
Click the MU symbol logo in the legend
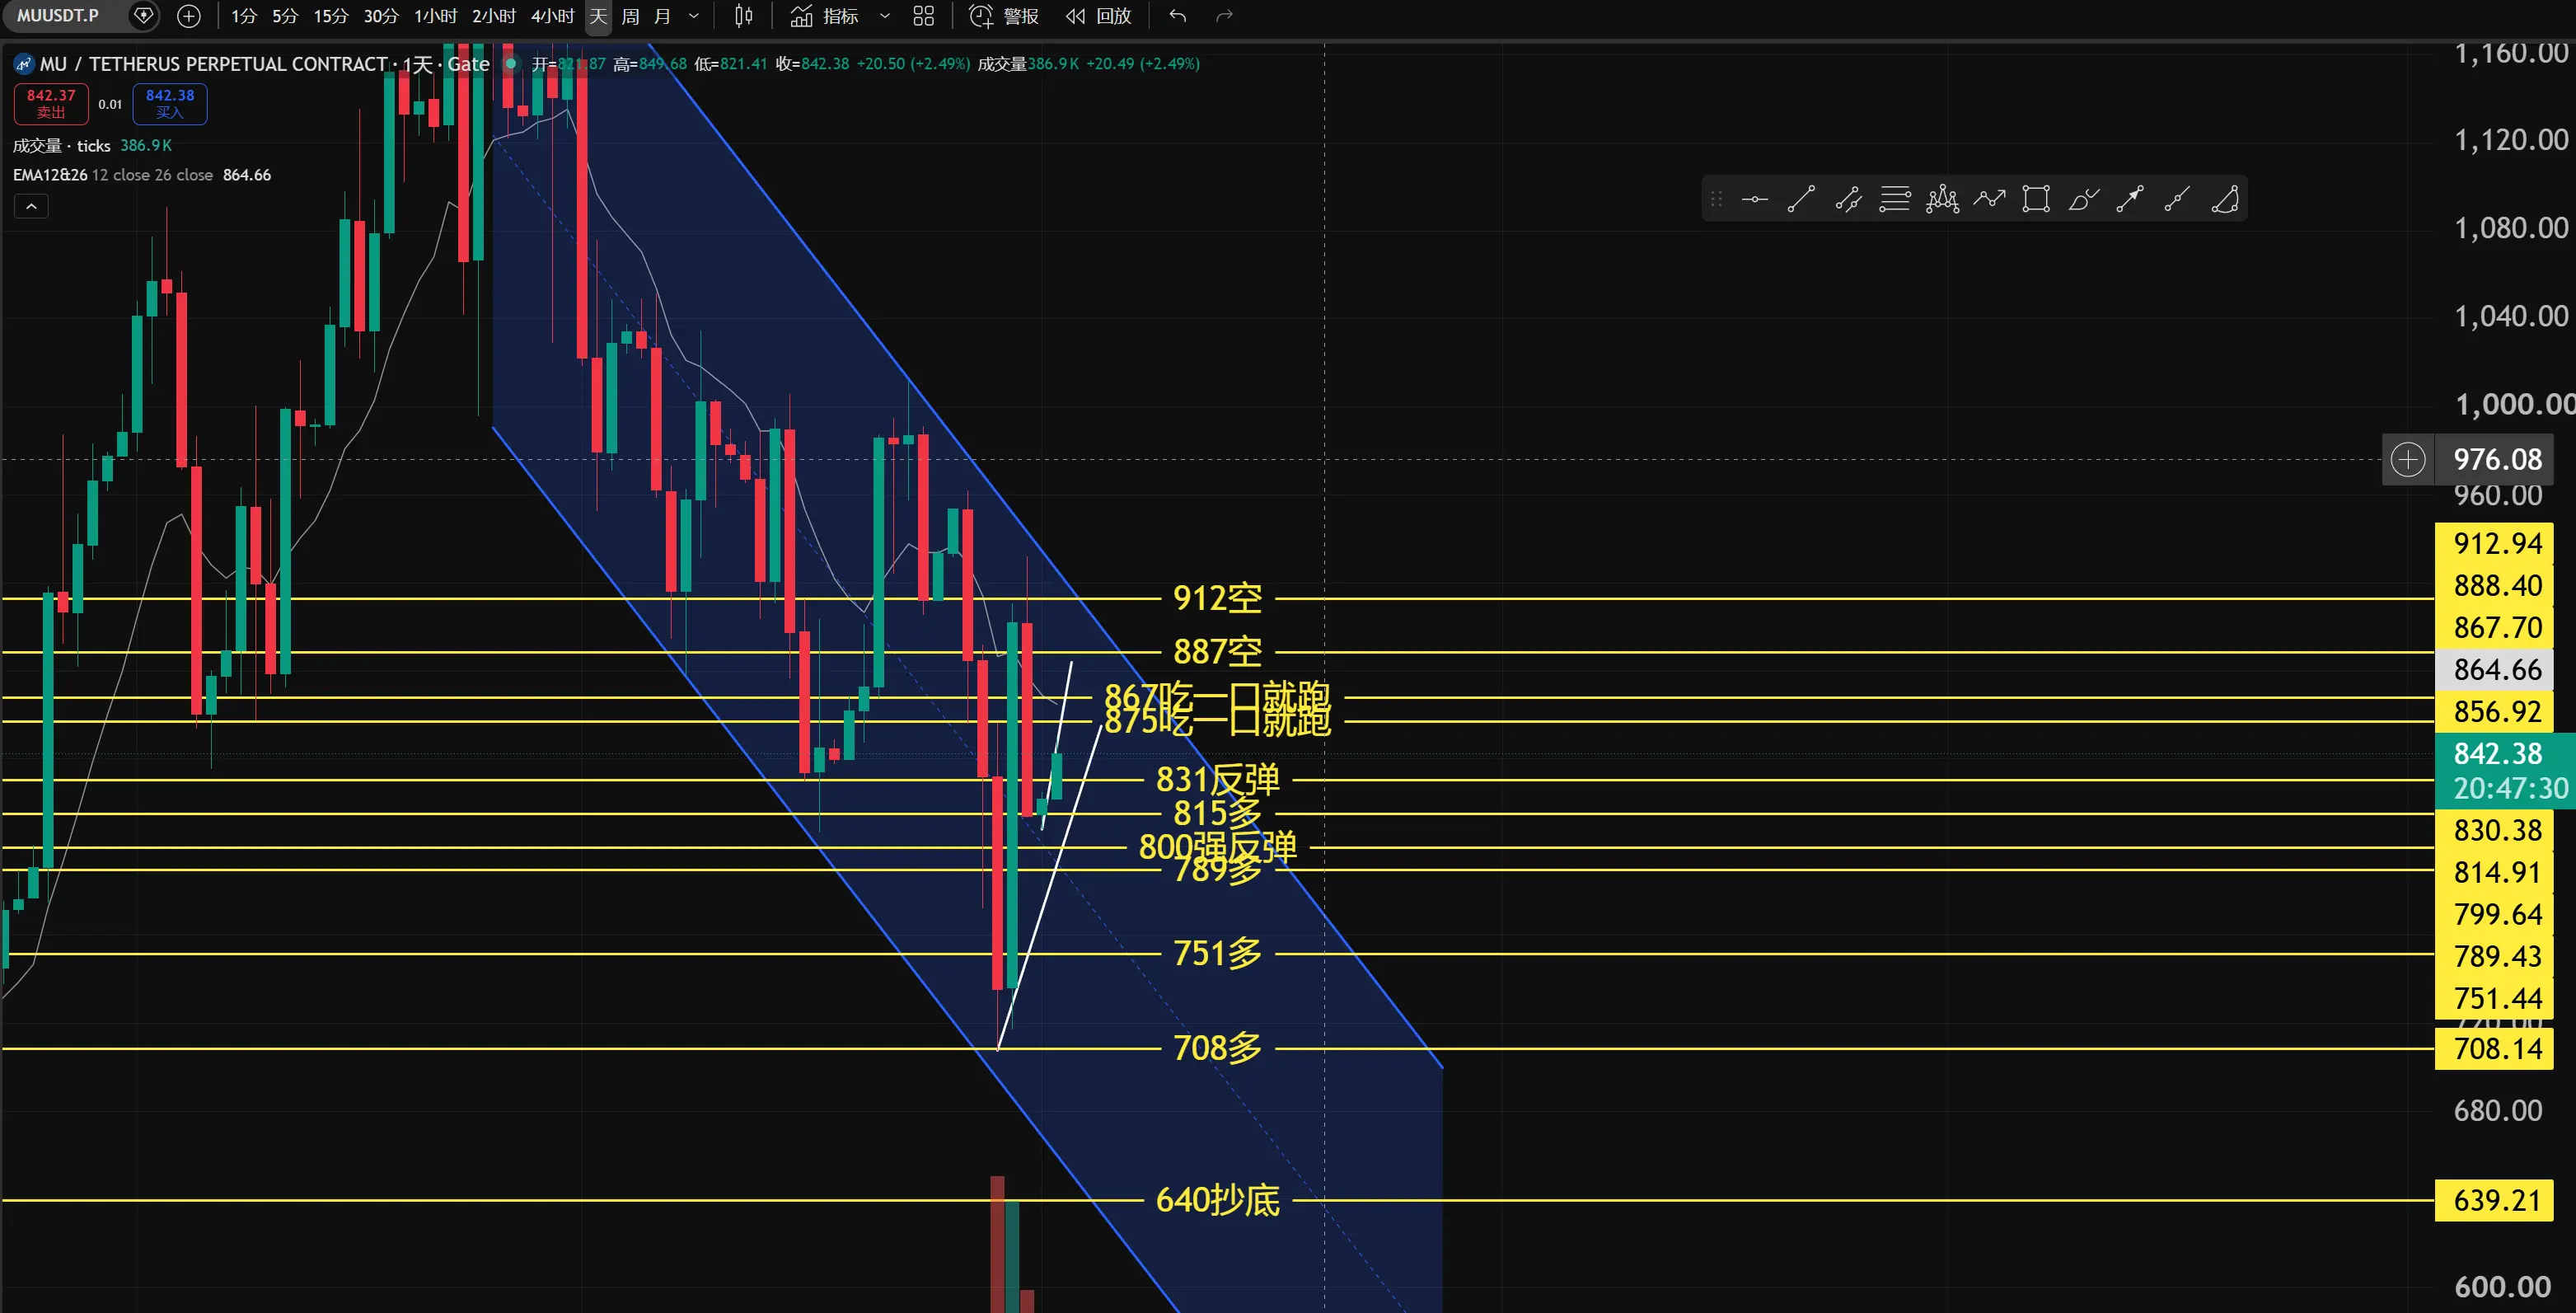point(24,64)
